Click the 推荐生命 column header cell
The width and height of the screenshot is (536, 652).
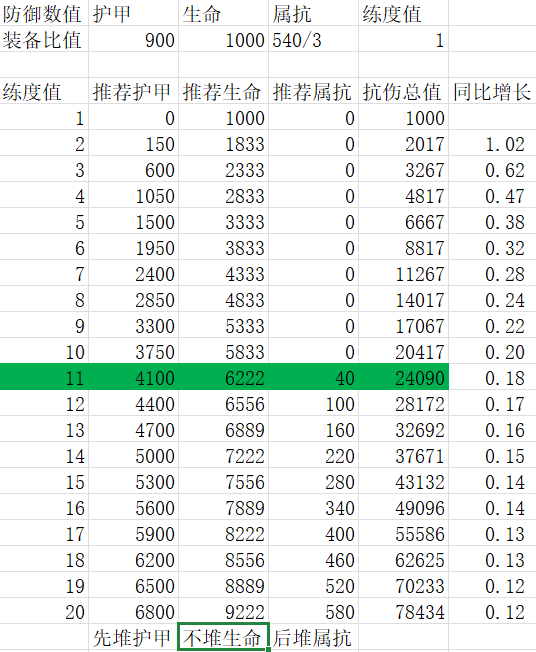pos(223,91)
